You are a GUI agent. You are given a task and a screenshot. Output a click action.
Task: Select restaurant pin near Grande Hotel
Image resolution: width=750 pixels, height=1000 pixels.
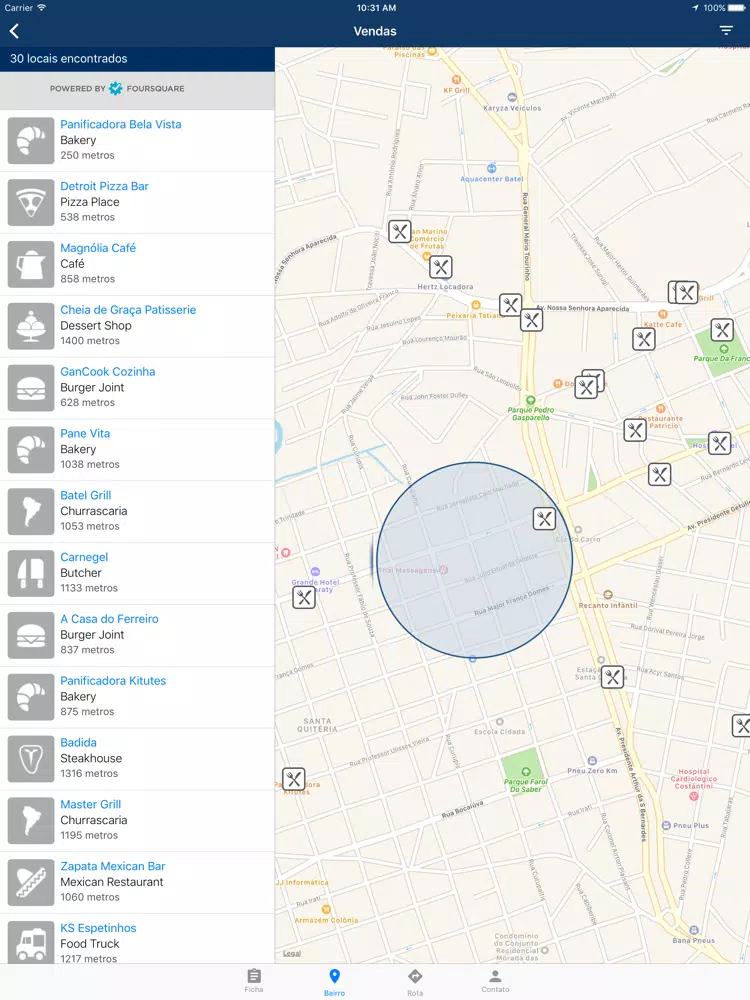coord(304,598)
